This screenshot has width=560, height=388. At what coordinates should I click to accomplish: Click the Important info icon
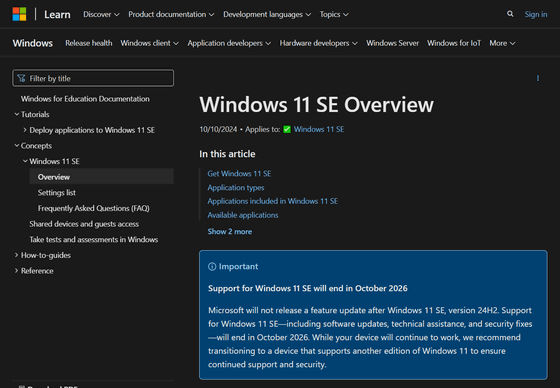pos(212,267)
